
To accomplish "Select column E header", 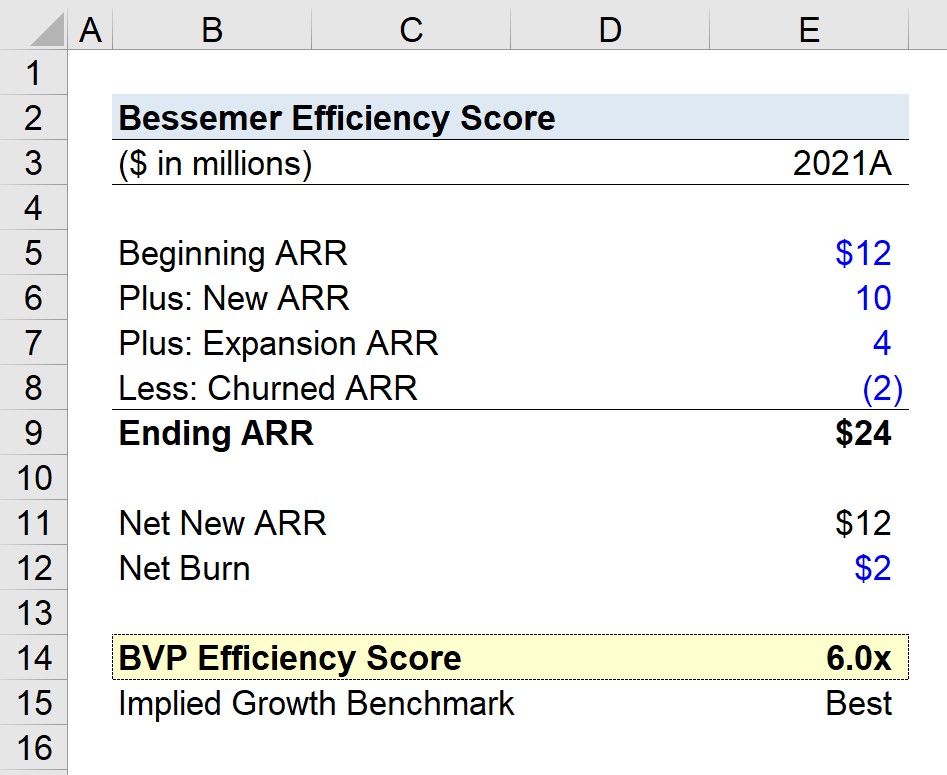I will (809, 30).
